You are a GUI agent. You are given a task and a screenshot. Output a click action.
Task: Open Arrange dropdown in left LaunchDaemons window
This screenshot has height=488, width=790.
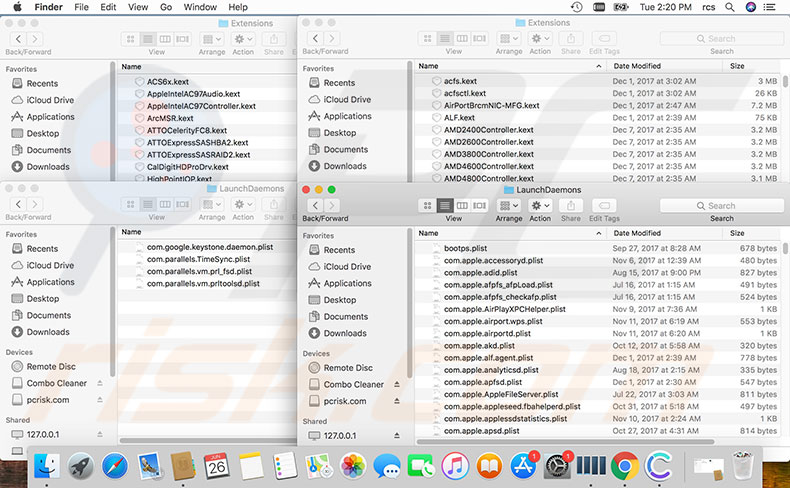(x=212, y=204)
